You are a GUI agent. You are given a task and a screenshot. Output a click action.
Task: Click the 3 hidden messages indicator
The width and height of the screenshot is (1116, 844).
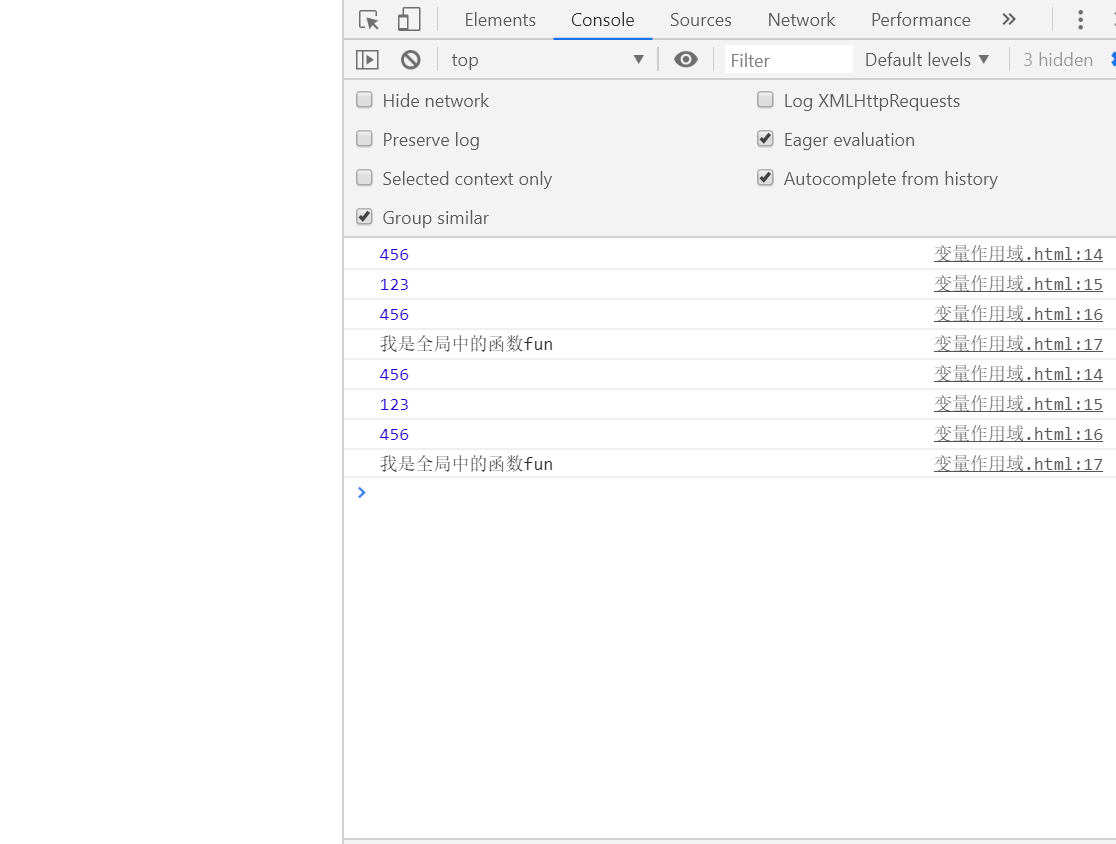pos(1058,60)
